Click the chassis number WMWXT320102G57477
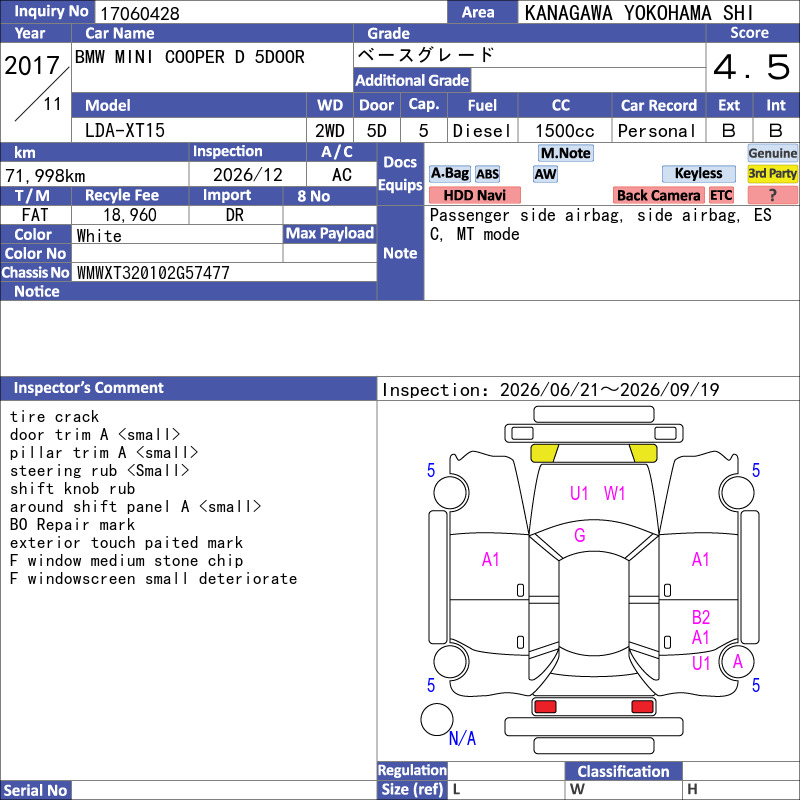Screen dimensions: 800x800 153,273
